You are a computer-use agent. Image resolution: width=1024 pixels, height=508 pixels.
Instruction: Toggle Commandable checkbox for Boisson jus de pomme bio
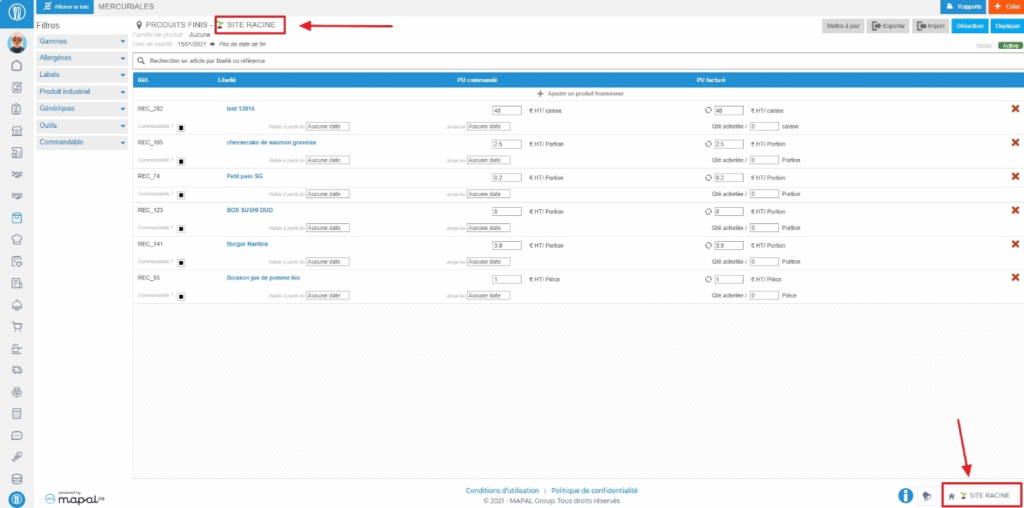pyautogui.click(x=181, y=296)
